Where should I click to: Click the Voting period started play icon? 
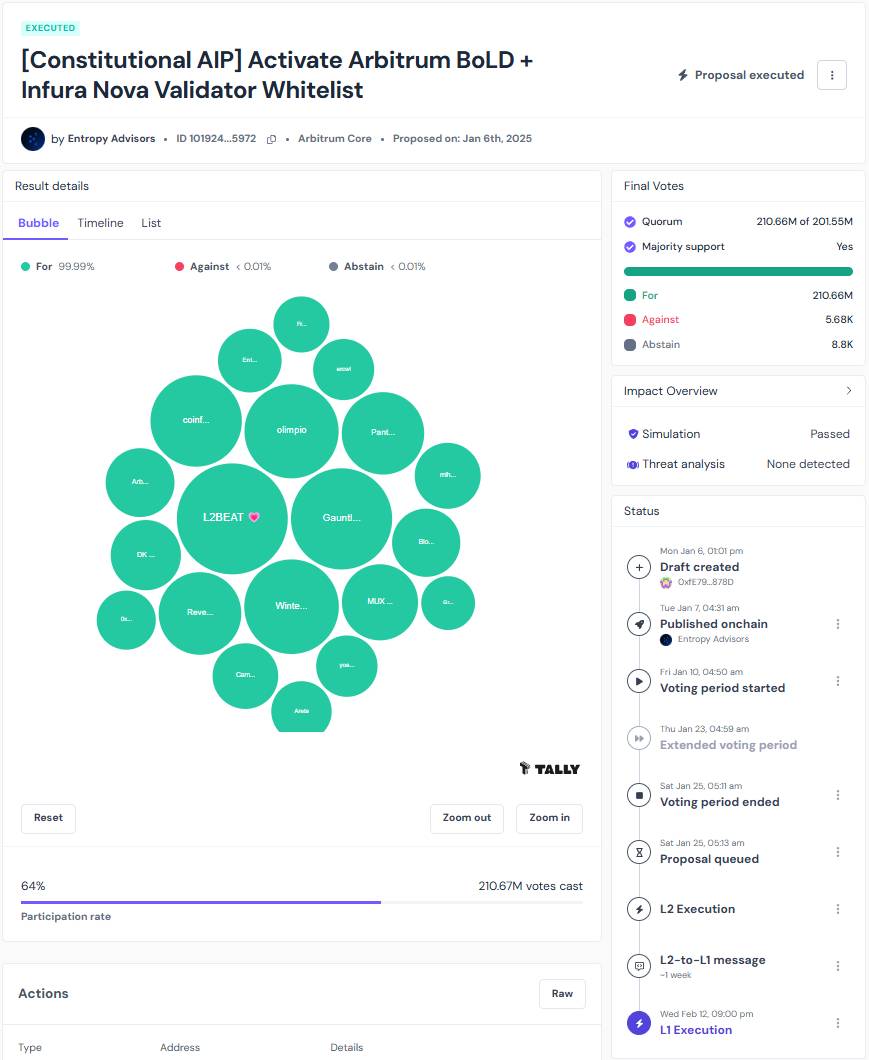tap(639, 681)
